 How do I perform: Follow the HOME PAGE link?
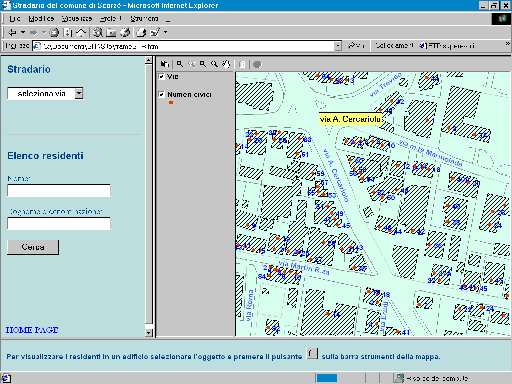click(x=32, y=330)
